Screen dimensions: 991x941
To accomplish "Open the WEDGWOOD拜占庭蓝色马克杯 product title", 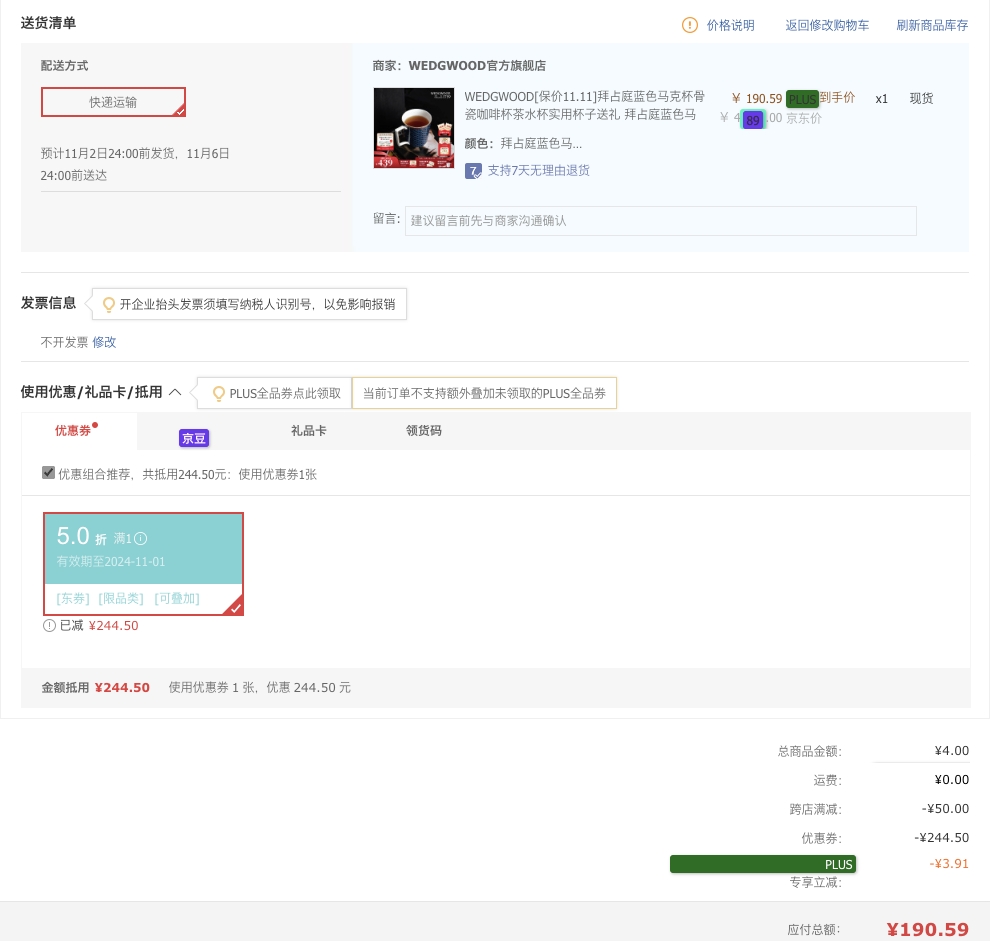I will pyautogui.click(x=585, y=106).
